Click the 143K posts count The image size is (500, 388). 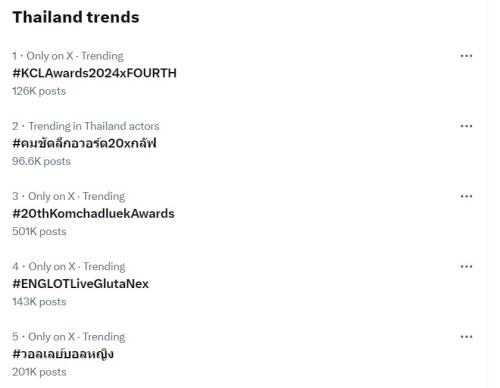tap(39, 302)
